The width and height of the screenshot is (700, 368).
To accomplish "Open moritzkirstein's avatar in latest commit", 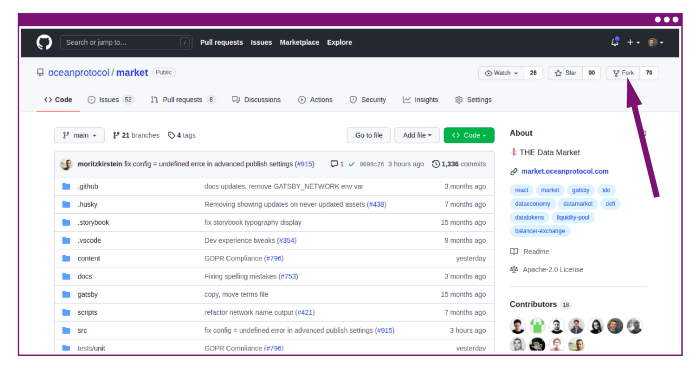I will tap(67, 164).
